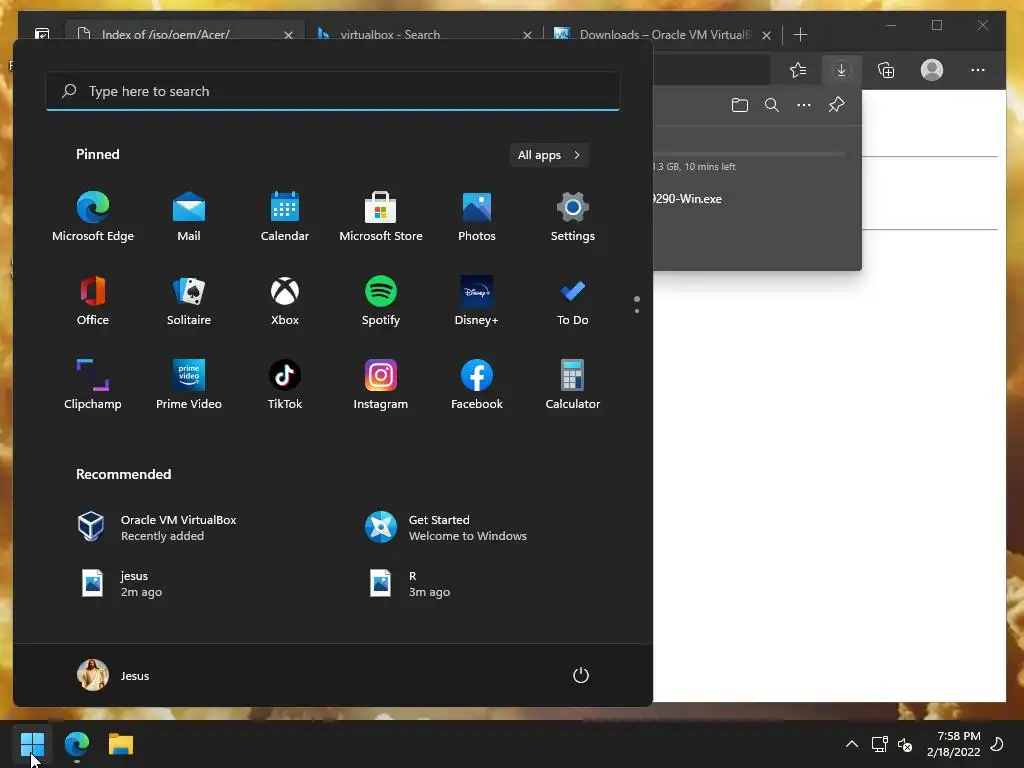
Task: Click the power button in Start menu
Action: [x=581, y=675]
